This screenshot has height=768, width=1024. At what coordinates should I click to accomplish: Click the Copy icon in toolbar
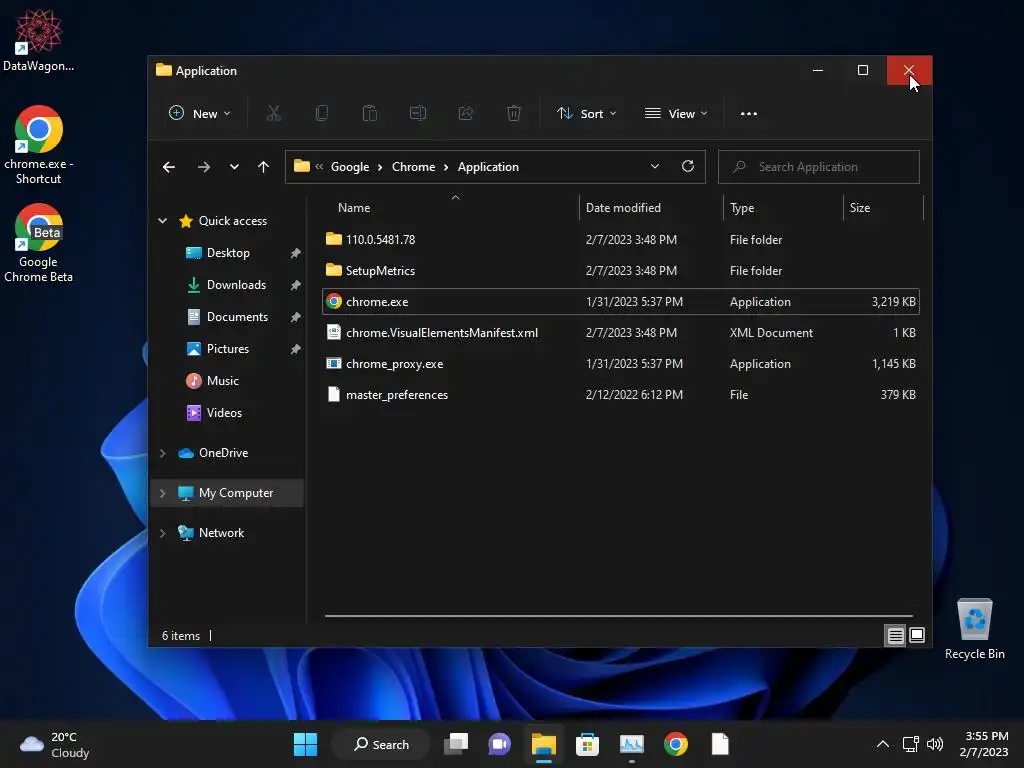[x=321, y=114]
